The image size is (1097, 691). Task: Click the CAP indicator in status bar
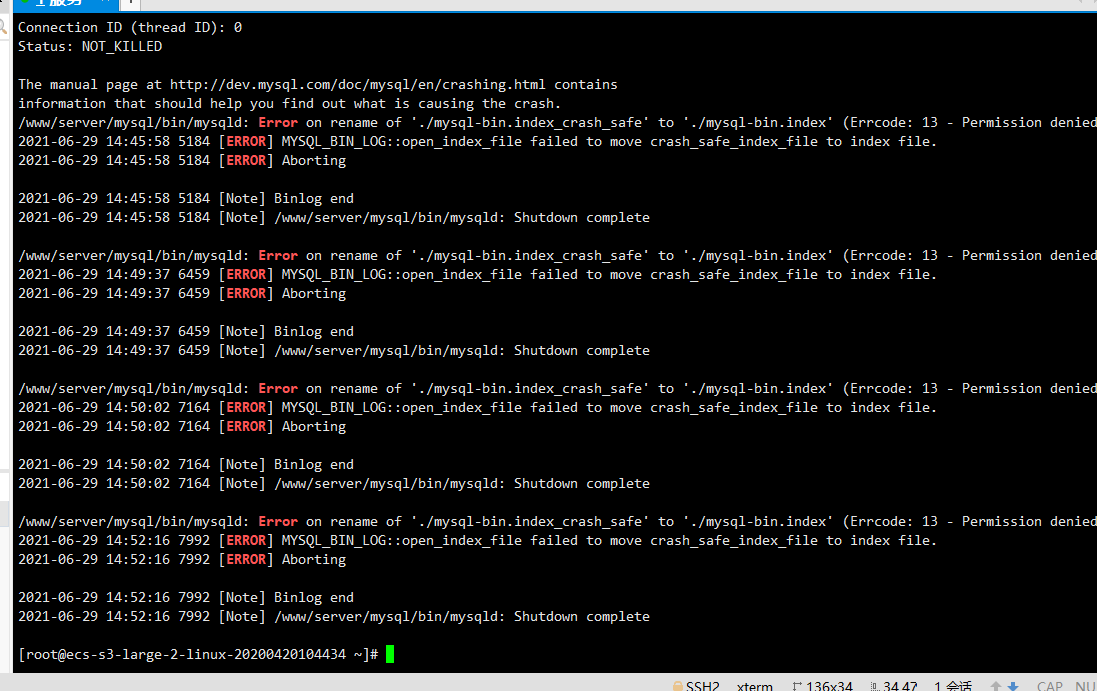pos(1049,686)
